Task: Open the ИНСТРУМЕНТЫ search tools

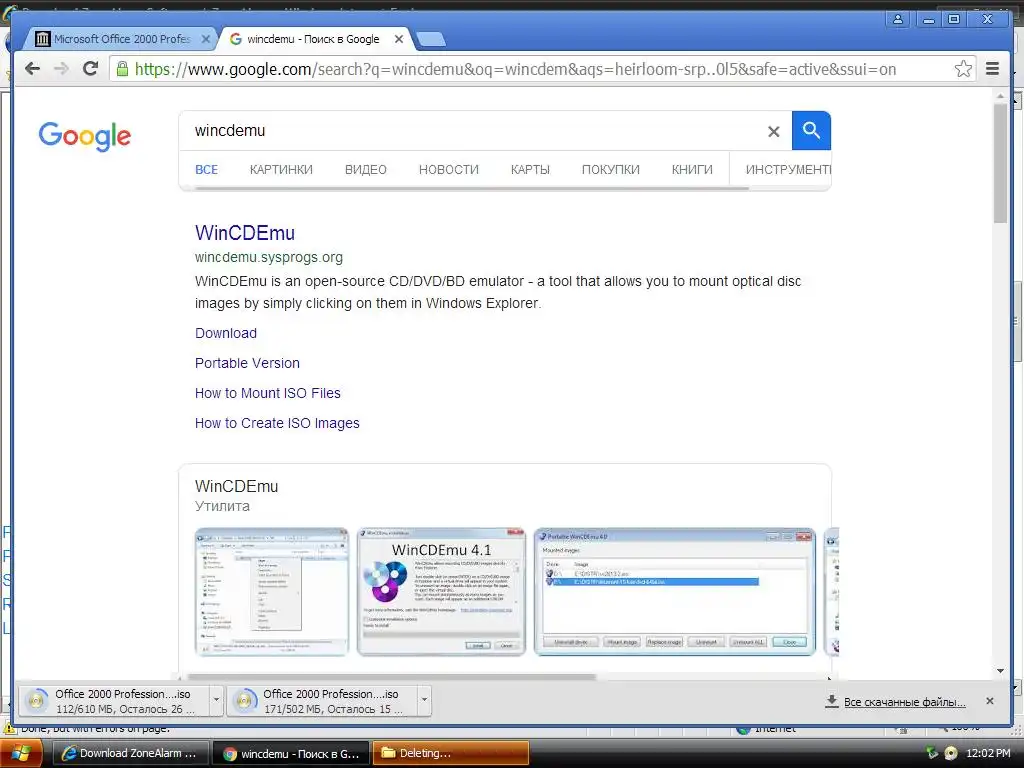Action: [x=788, y=170]
